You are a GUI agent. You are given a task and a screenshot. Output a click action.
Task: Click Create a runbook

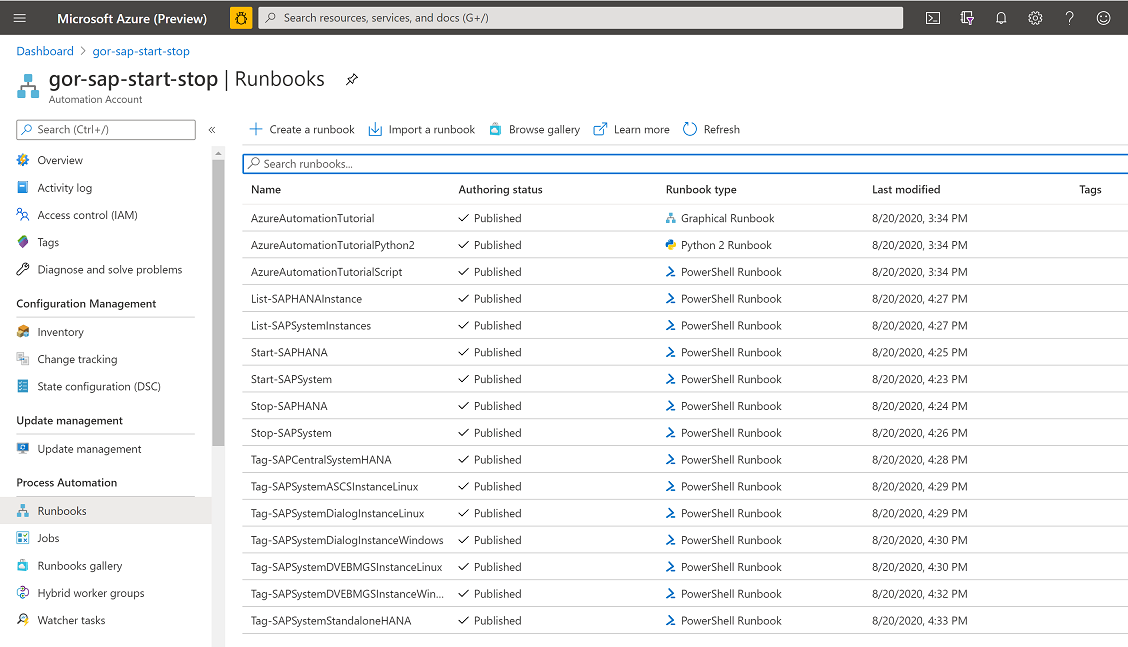(x=302, y=130)
